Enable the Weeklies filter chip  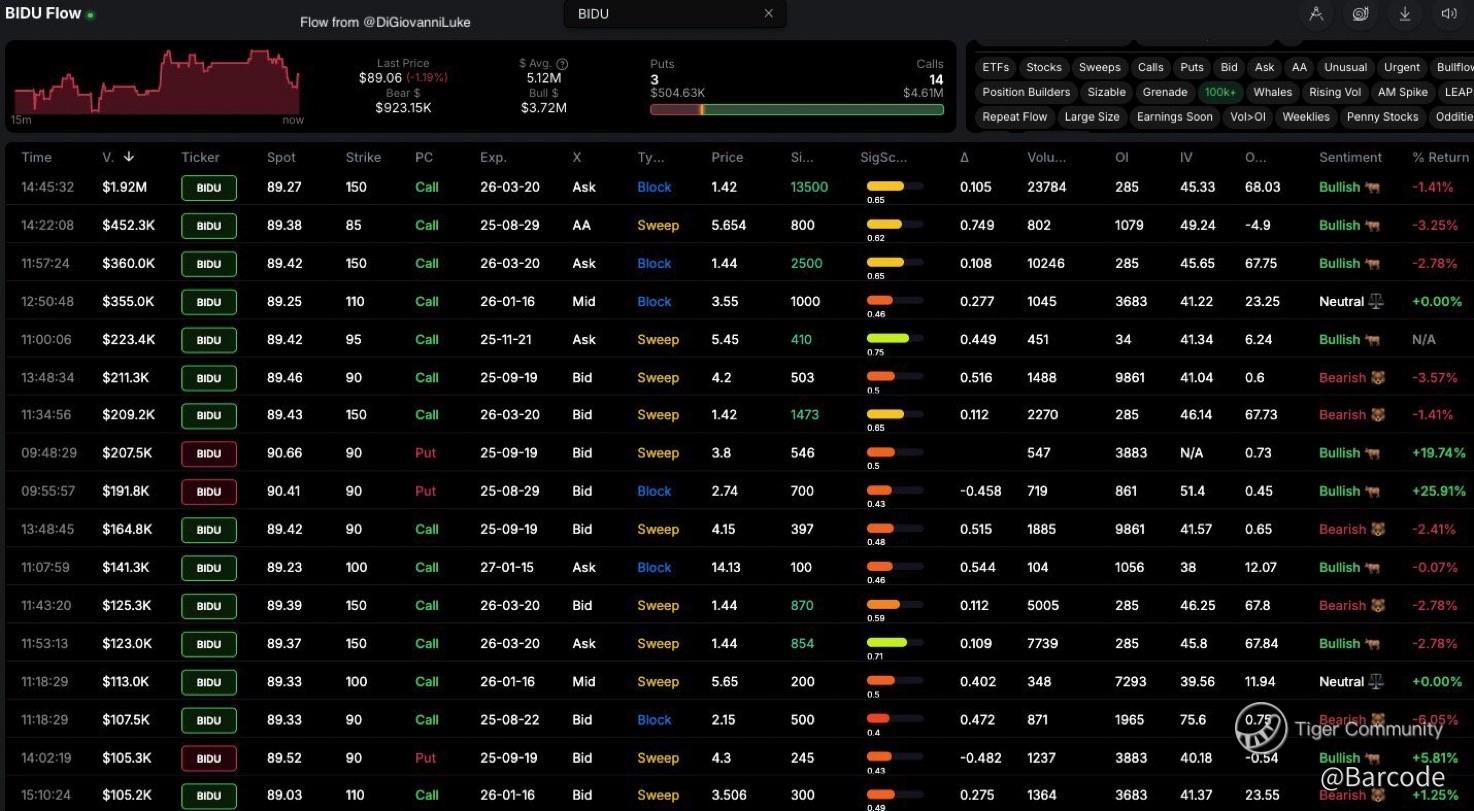coord(1306,117)
